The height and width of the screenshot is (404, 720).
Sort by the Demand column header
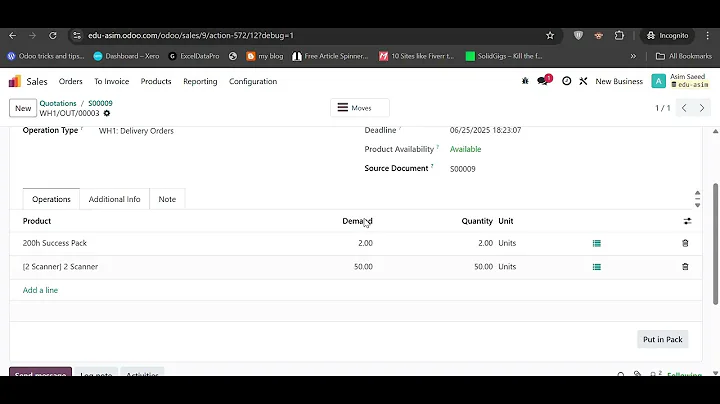coord(357,221)
